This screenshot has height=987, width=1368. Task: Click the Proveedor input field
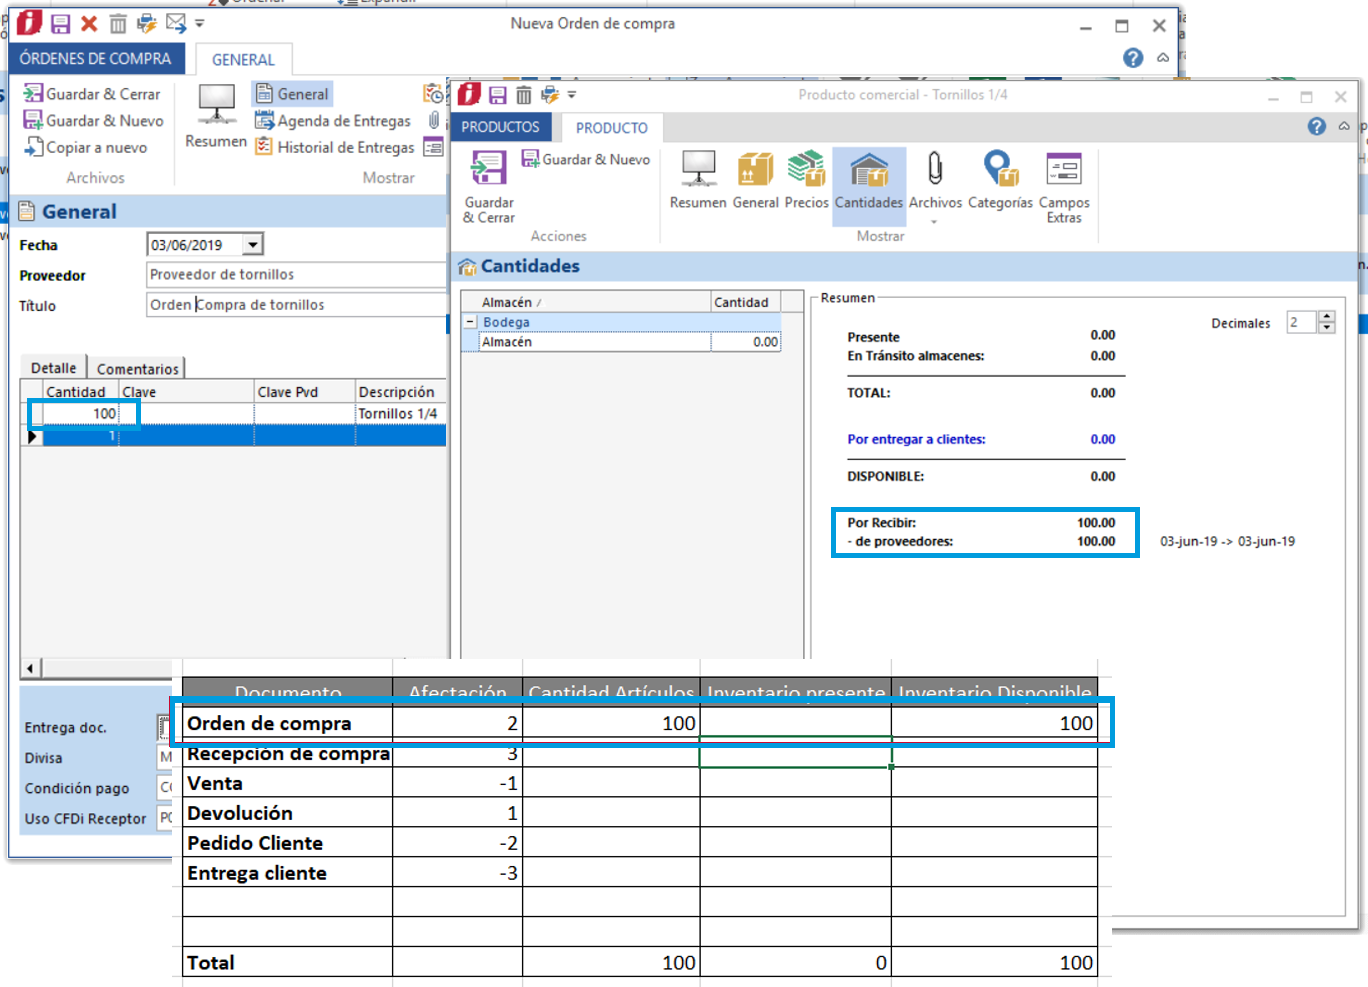coord(296,275)
